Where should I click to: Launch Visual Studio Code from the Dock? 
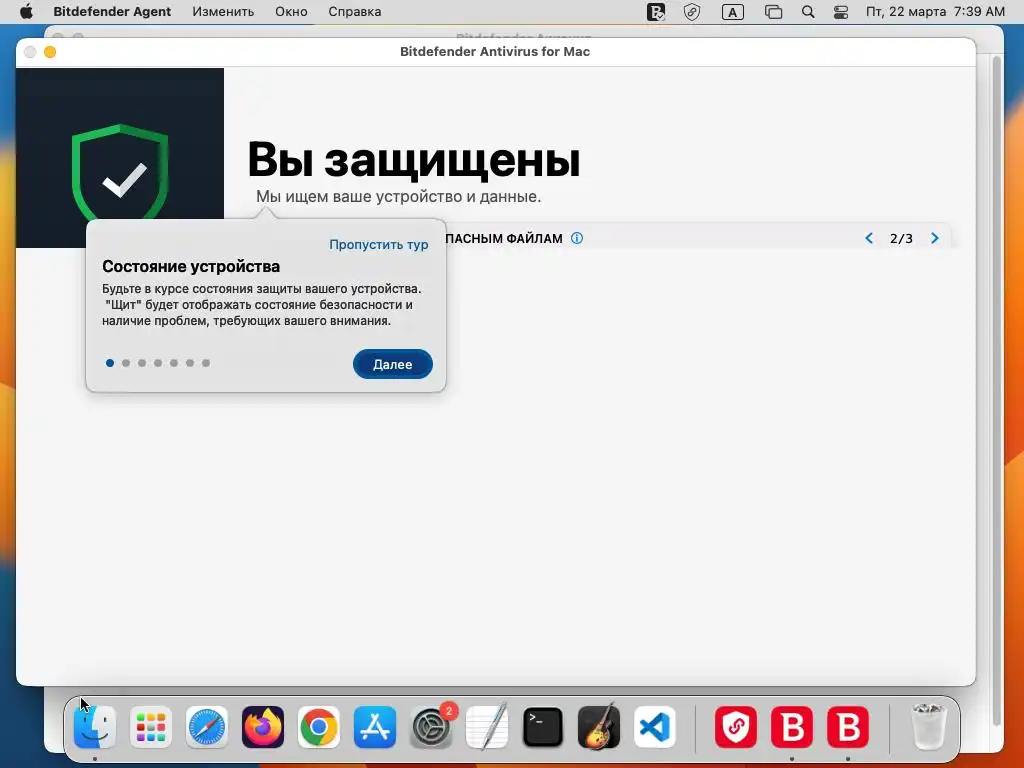(x=655, y=727)
